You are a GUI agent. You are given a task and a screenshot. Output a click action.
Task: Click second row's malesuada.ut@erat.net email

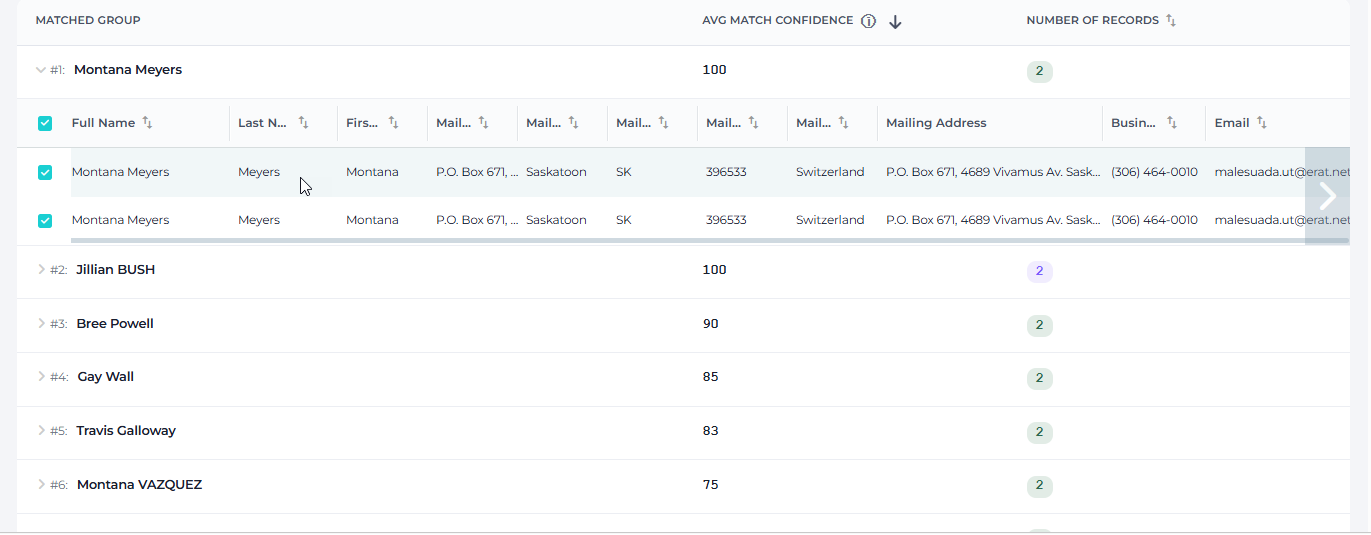pyautogui.click(x=1282, y=220)
